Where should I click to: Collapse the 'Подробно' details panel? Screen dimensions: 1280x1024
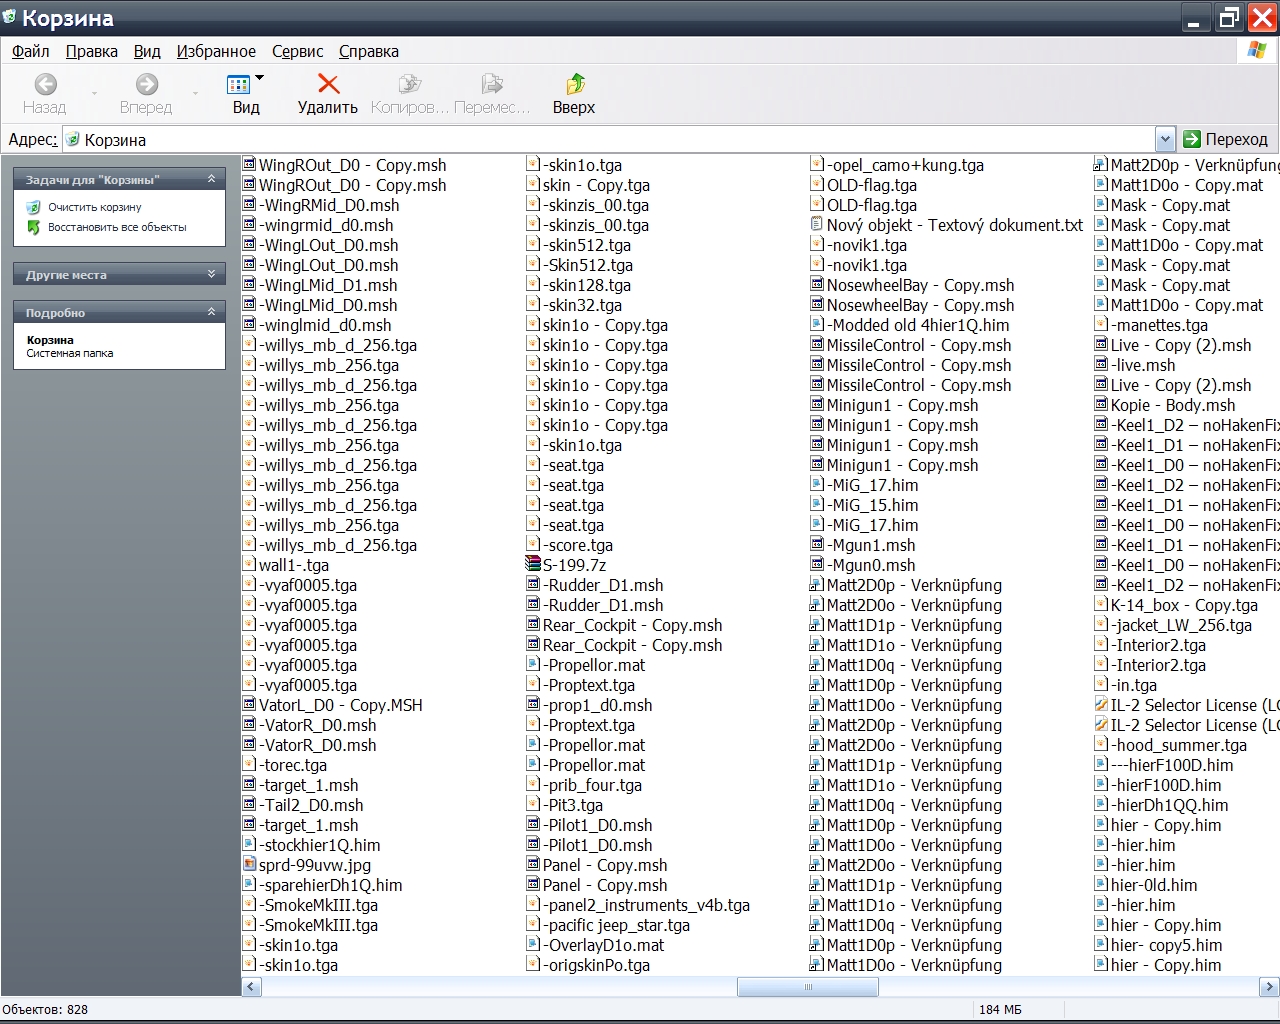click(x=211, y=312)
